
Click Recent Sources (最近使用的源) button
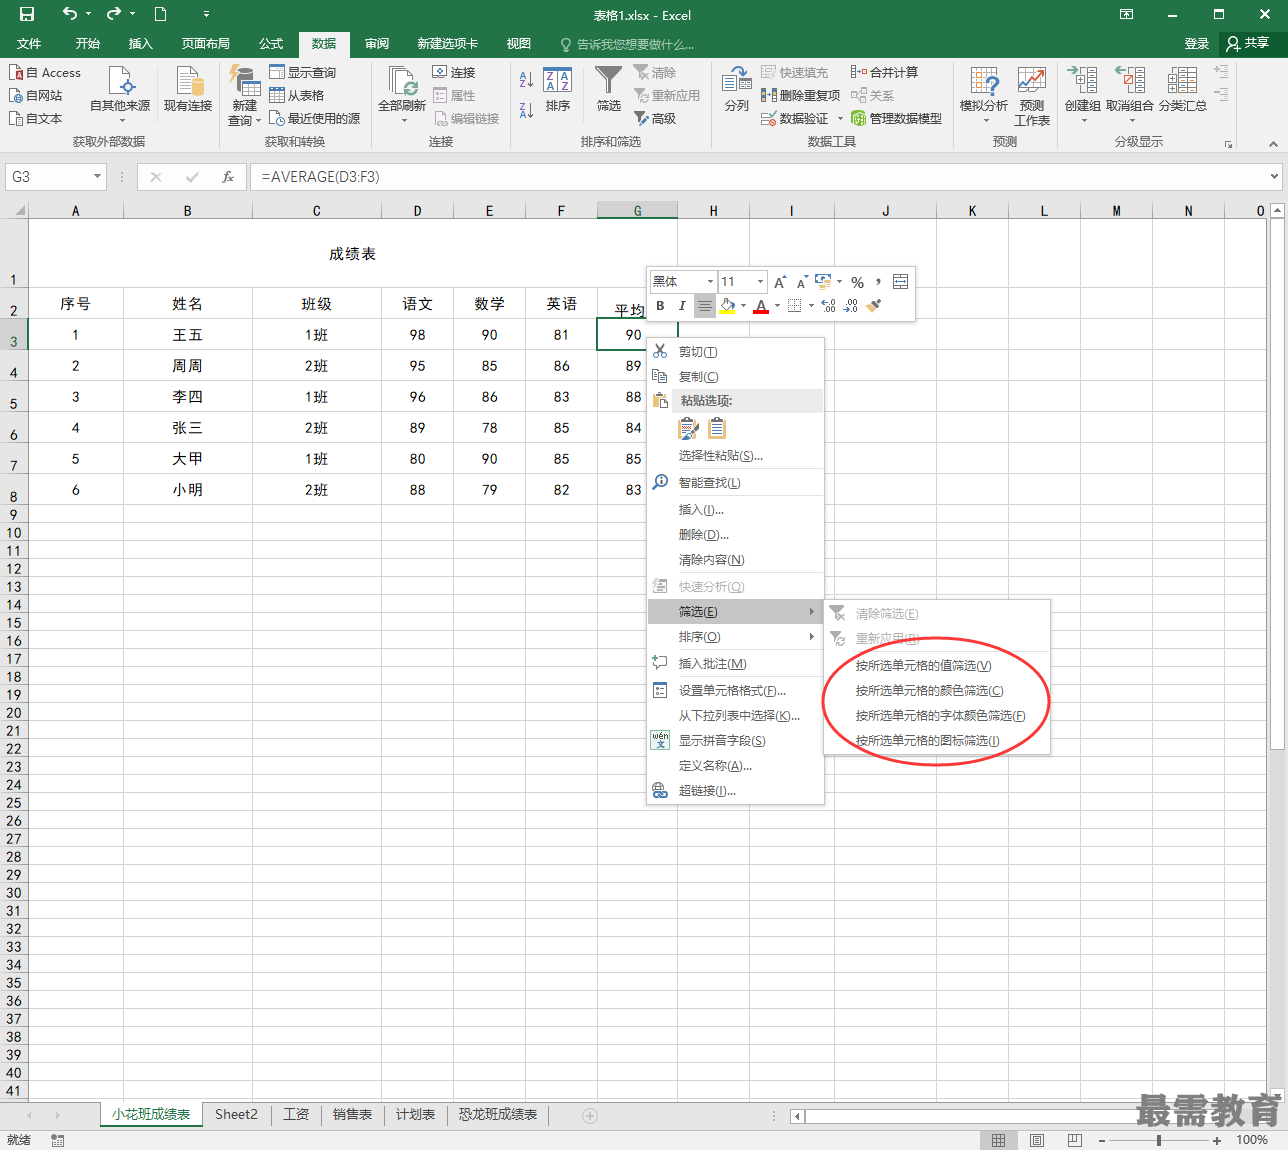click(314, 118)
